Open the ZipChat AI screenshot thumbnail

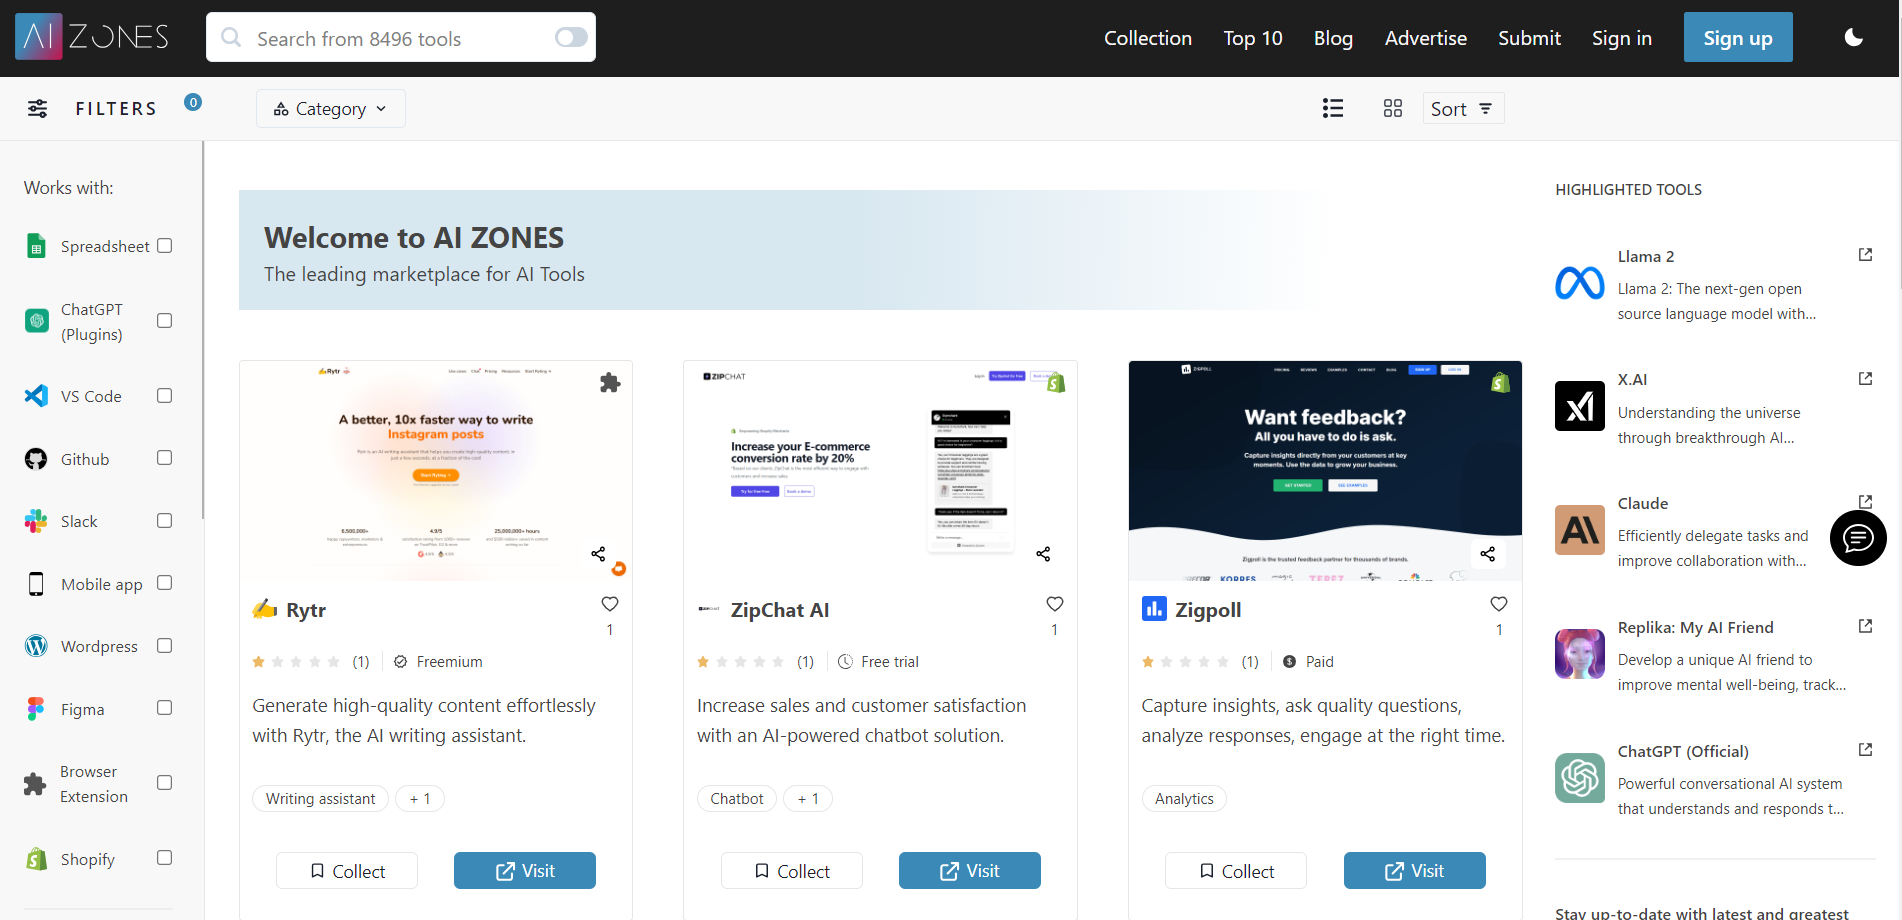click(x=880, y=471)
